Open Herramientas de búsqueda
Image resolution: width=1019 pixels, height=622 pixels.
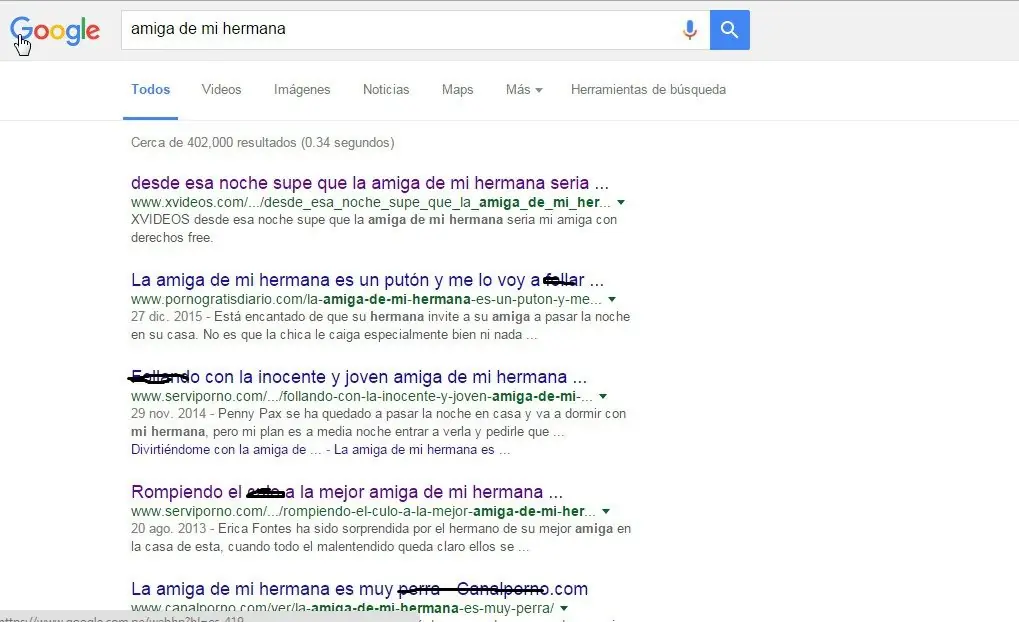tap(648, 90)
